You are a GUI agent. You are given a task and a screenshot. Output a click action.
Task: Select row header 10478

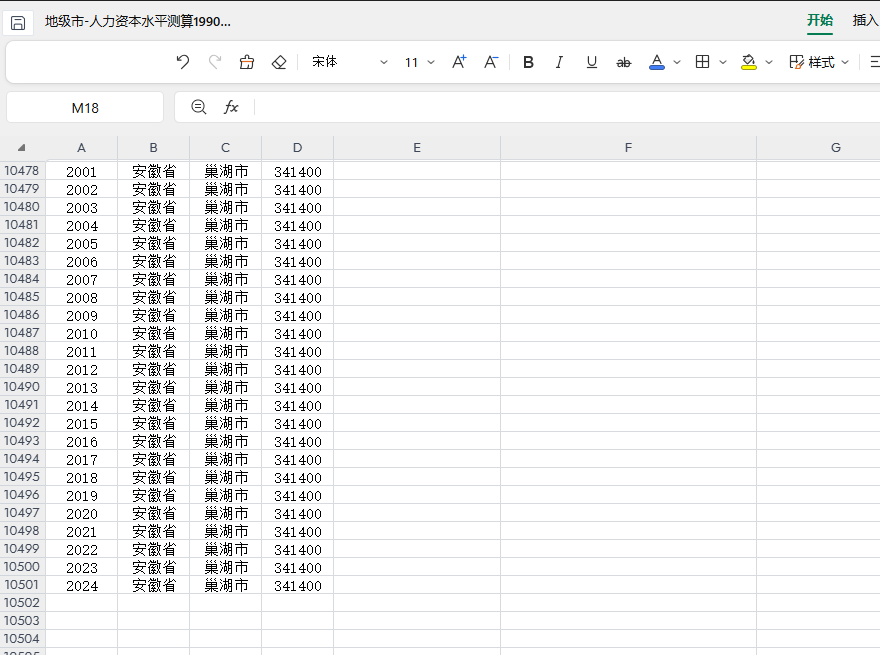tap(22, 171)
